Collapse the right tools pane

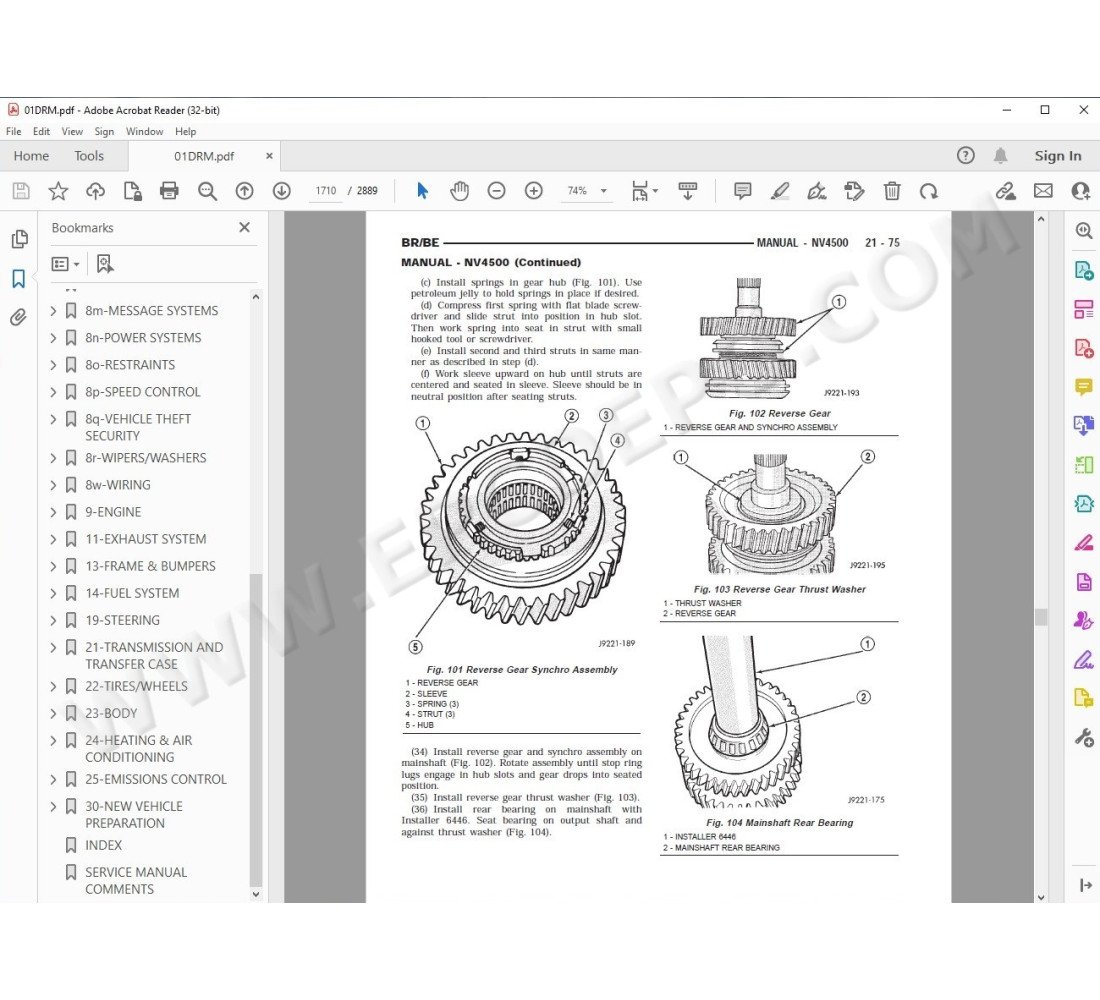point(1085,884)
